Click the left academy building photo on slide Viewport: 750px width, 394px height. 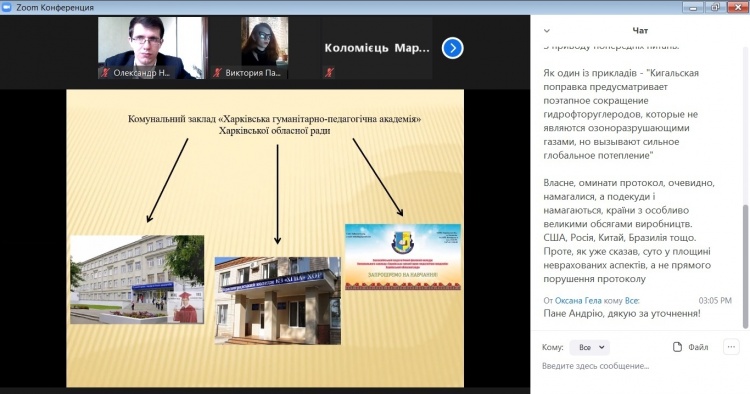tap(137, 280)
